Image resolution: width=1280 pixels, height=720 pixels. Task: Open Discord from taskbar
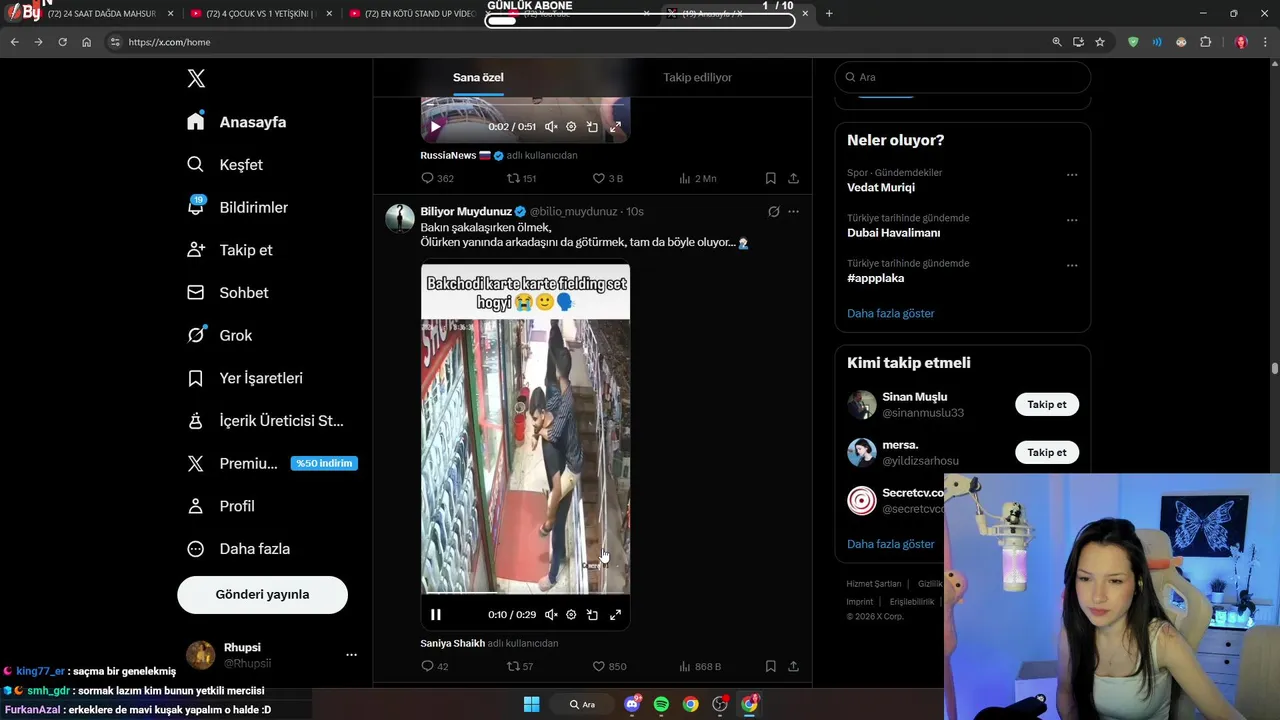coord(632,704)
